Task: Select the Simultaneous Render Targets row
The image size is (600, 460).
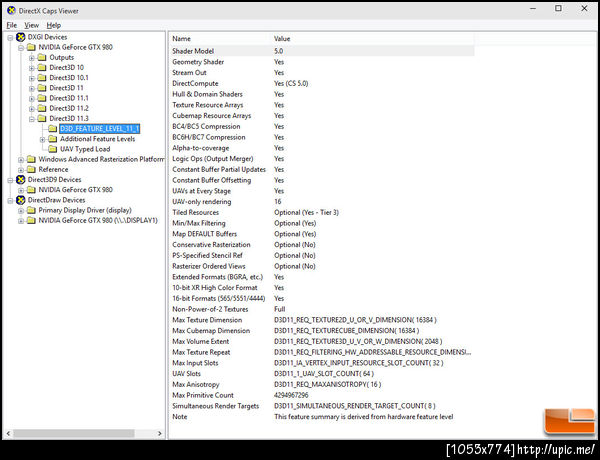Action: click(322, 406)
